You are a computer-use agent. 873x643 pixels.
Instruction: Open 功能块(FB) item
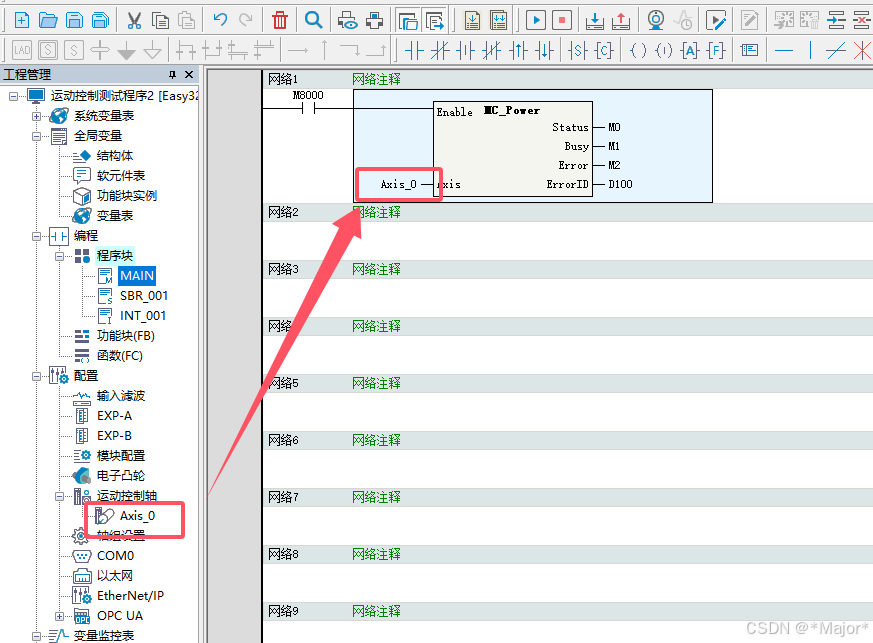click(125, 336)
